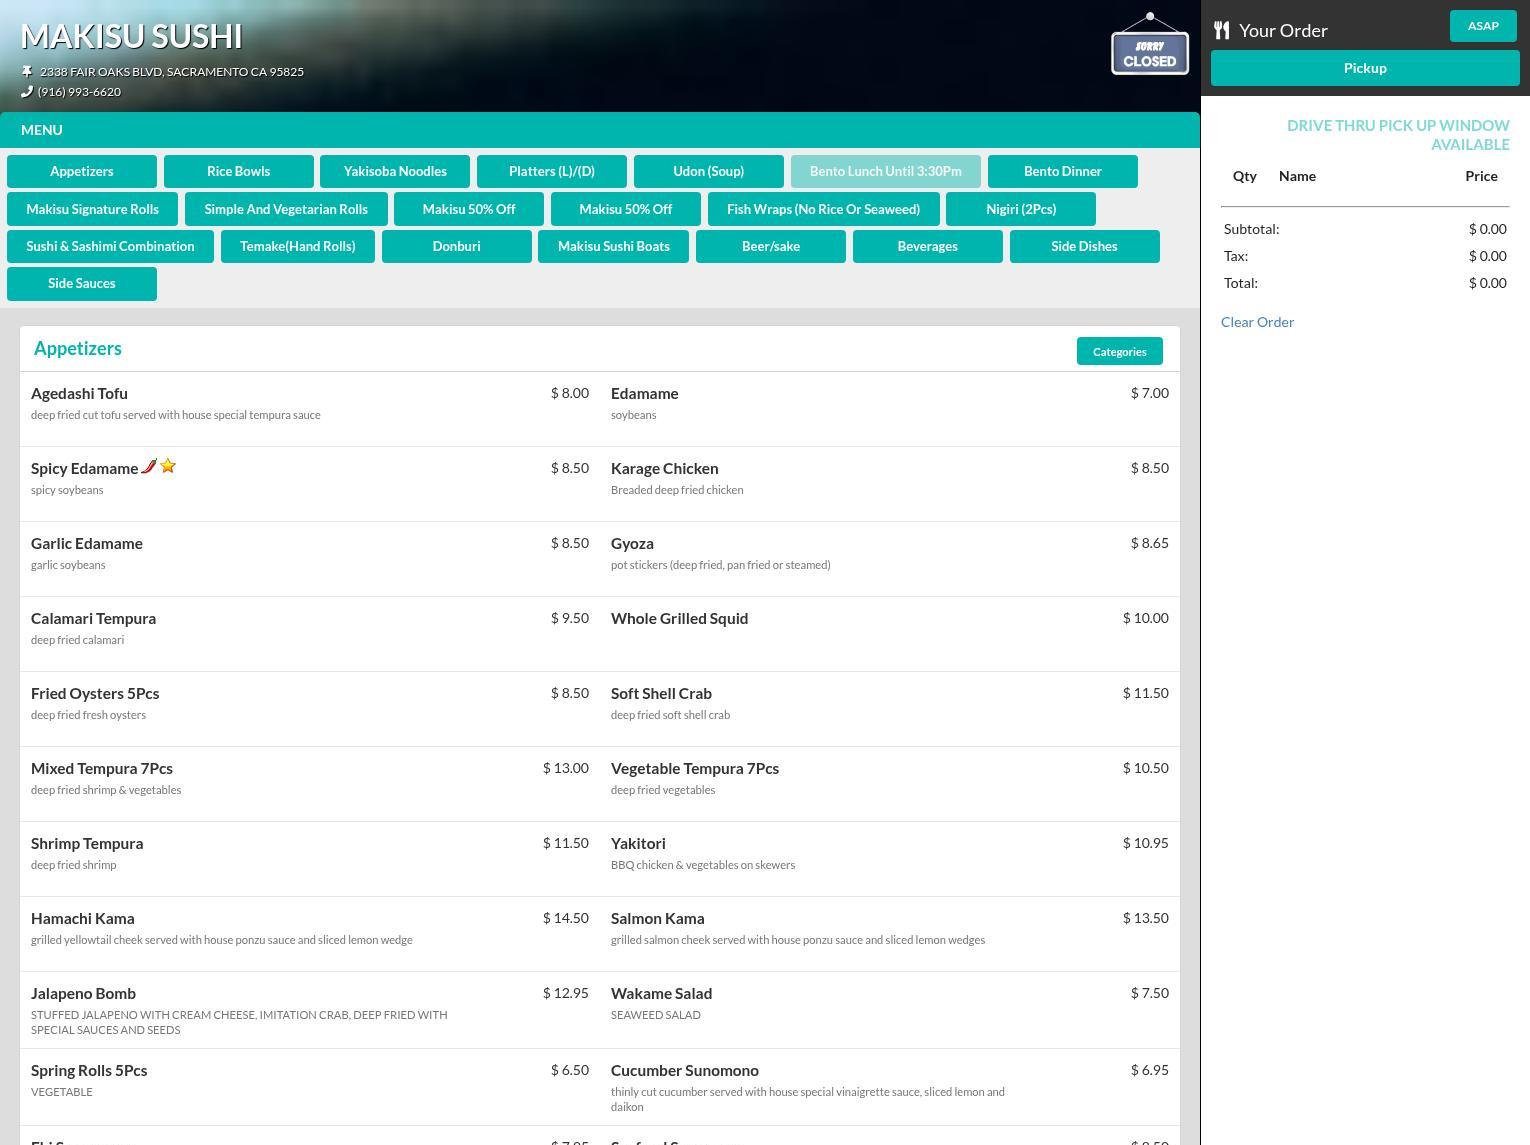Switch to Bento Dinner category

(1062, 171)
